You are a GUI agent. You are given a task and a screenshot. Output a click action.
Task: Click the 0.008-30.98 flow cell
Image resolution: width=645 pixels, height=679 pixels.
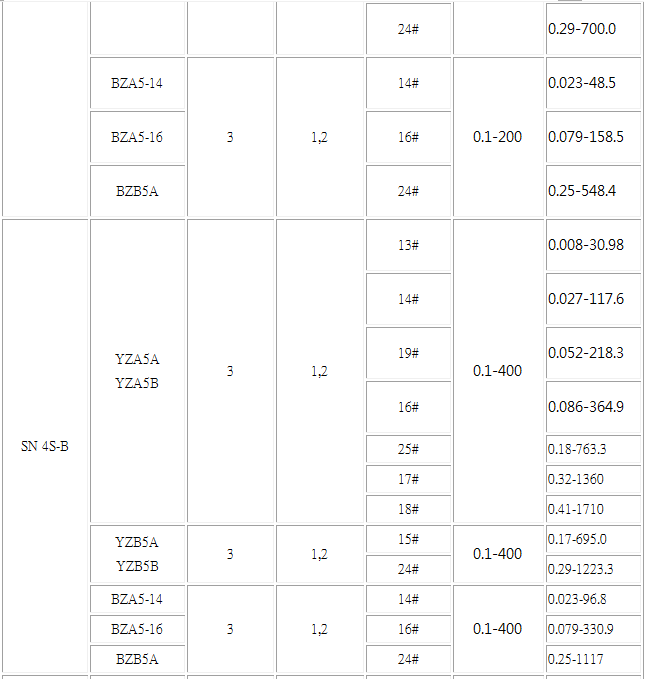(593, 245)
